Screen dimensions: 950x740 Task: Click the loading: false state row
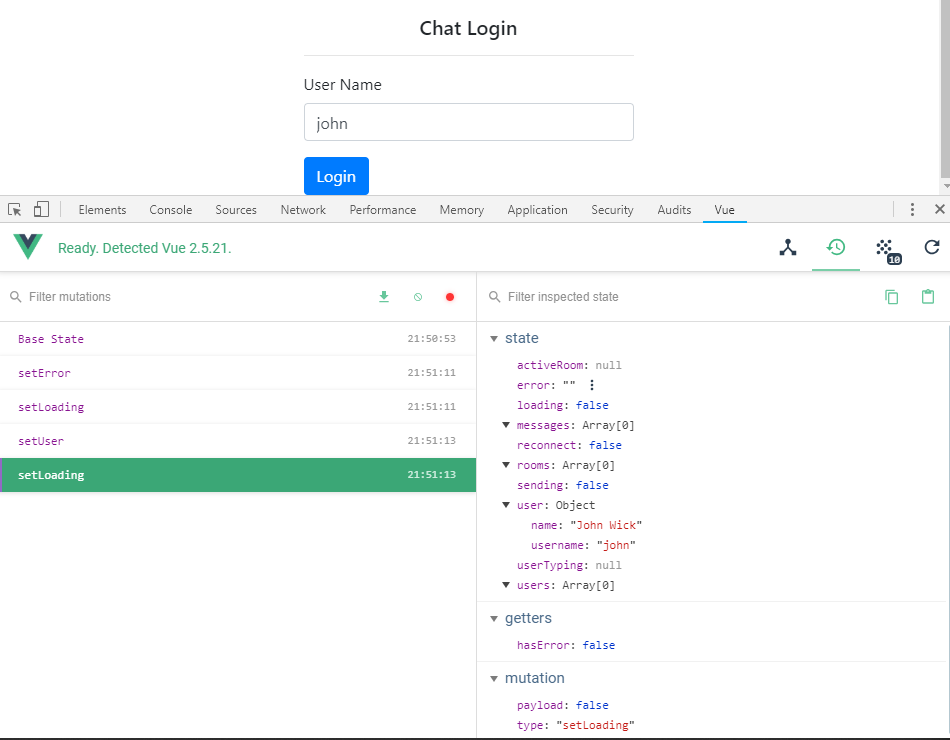[x=562, y=405]
